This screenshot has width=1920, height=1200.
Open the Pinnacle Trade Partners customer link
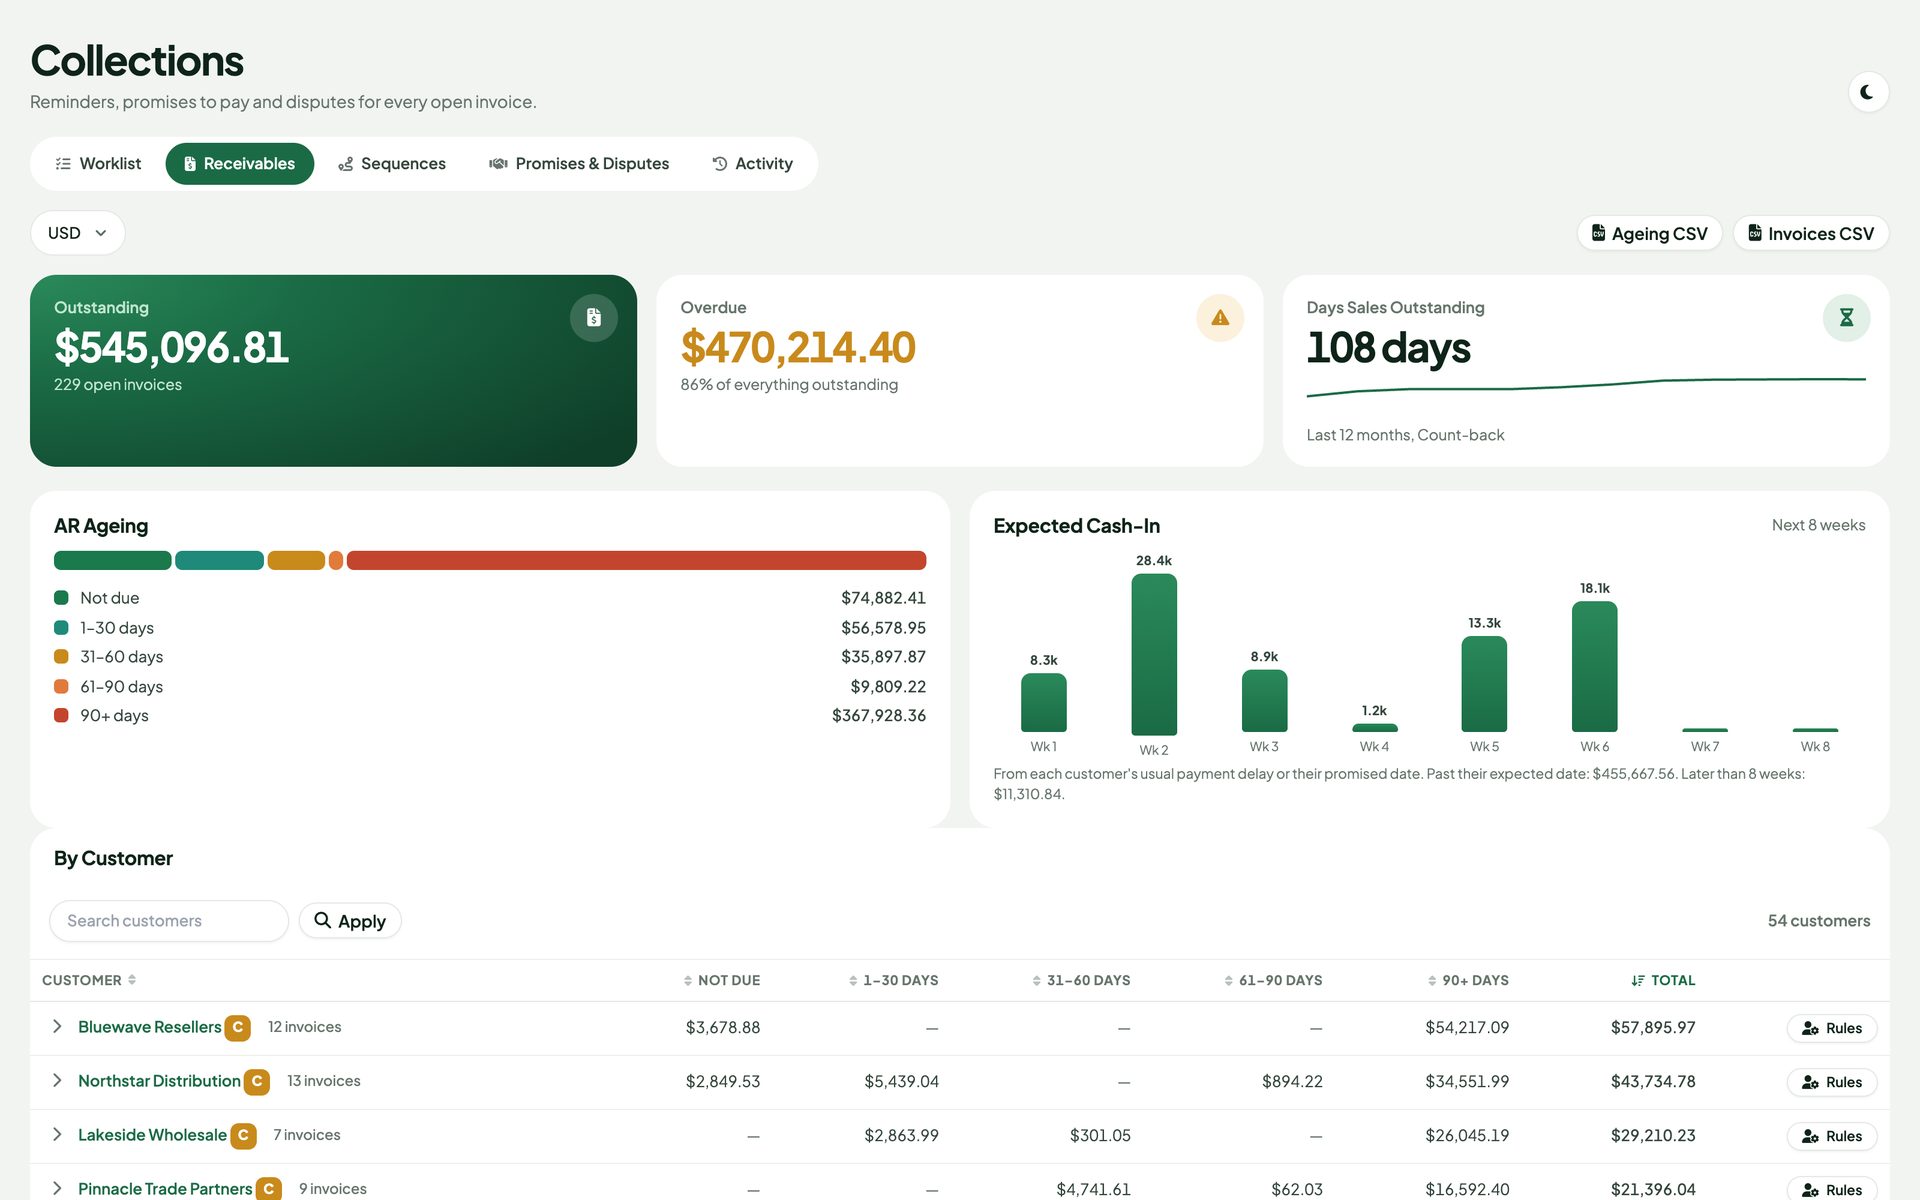click(165, 1189)
